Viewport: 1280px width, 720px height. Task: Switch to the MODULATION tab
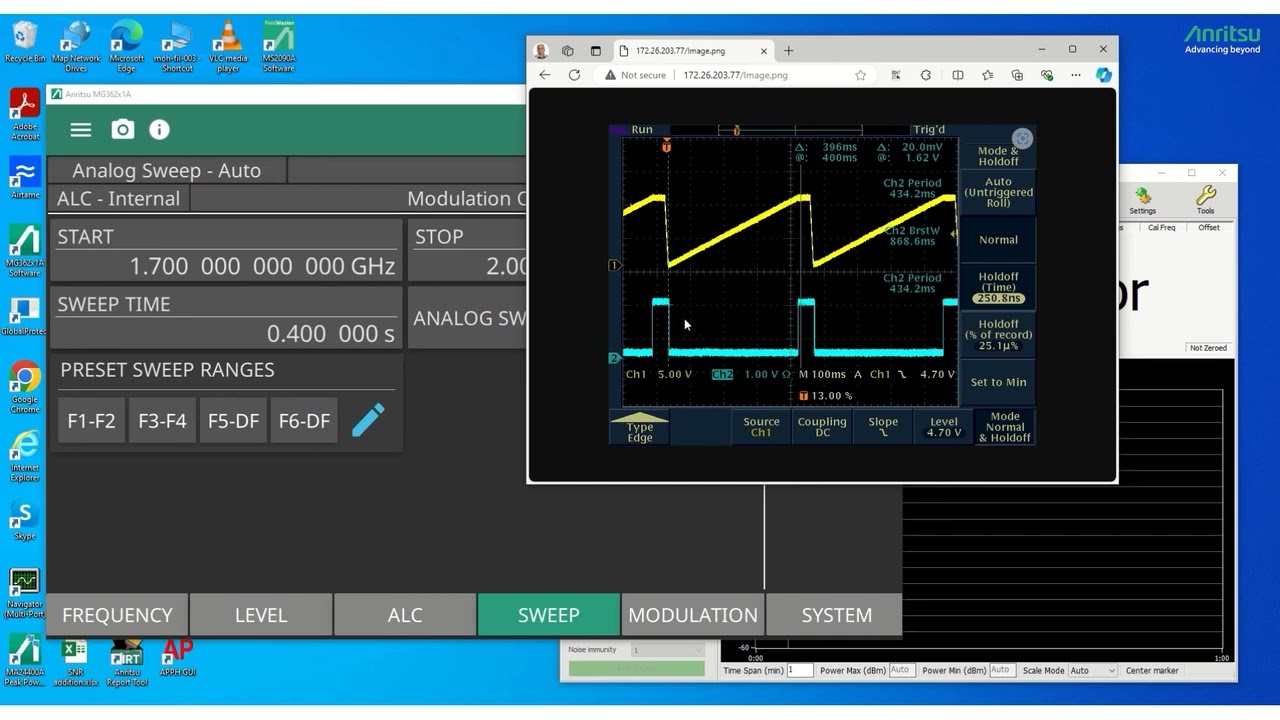coord(693,615)
